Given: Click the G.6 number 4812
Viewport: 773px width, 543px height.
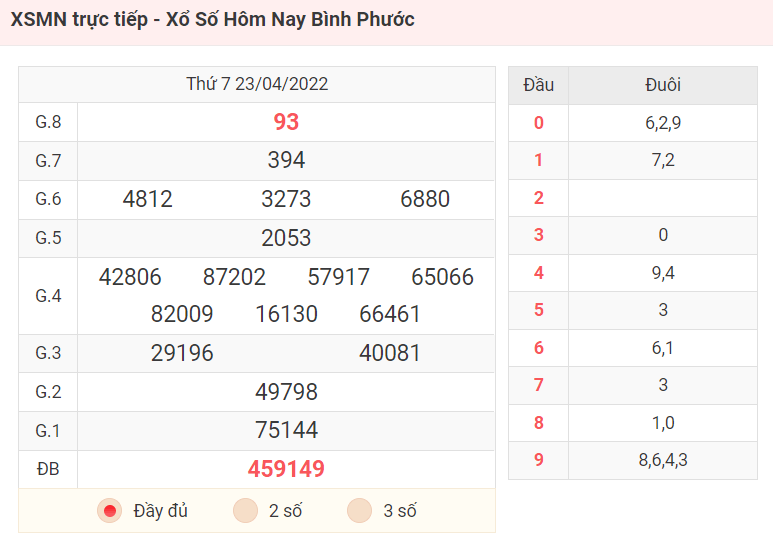Looking at the screenshot, I should click(x=147, y=199).
